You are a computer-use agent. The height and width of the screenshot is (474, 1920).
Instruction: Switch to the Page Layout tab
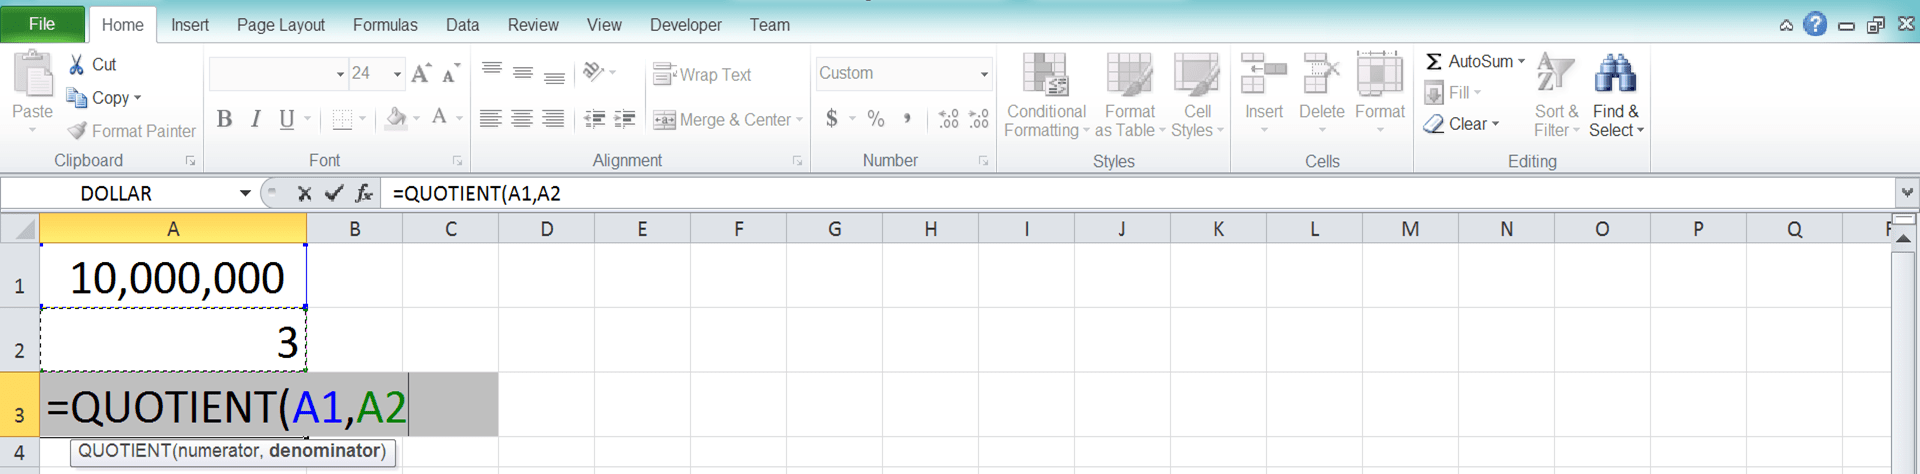(x=281, y=25)
